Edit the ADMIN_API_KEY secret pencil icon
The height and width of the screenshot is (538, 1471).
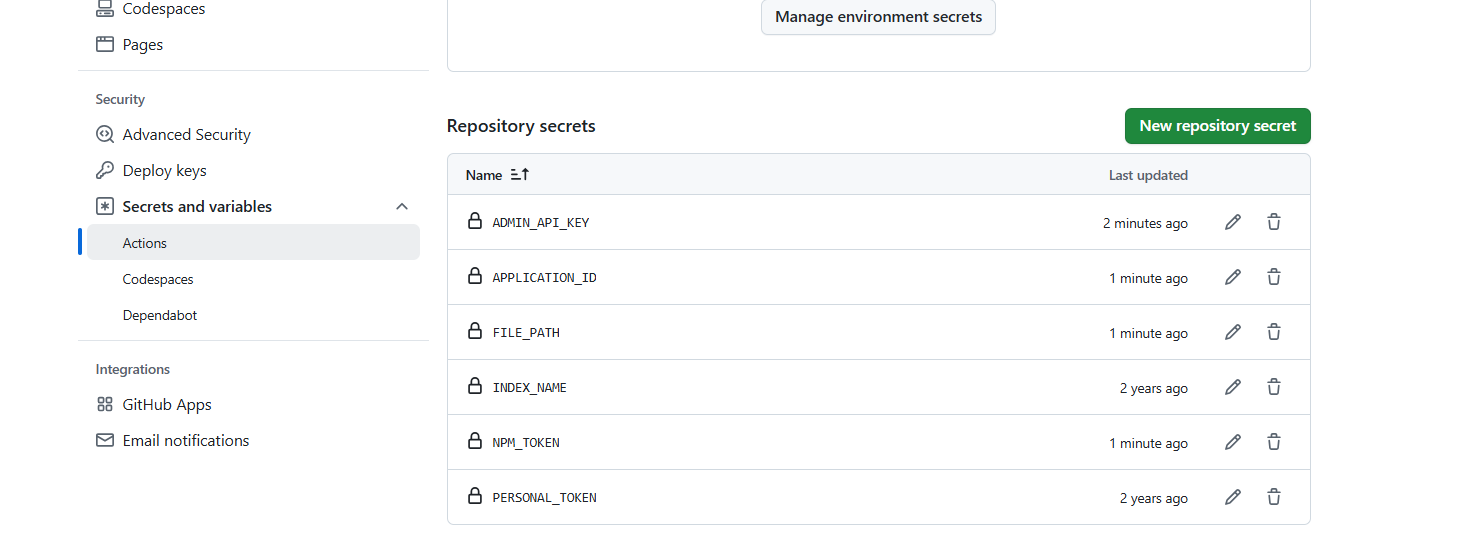pos(1233,222)
